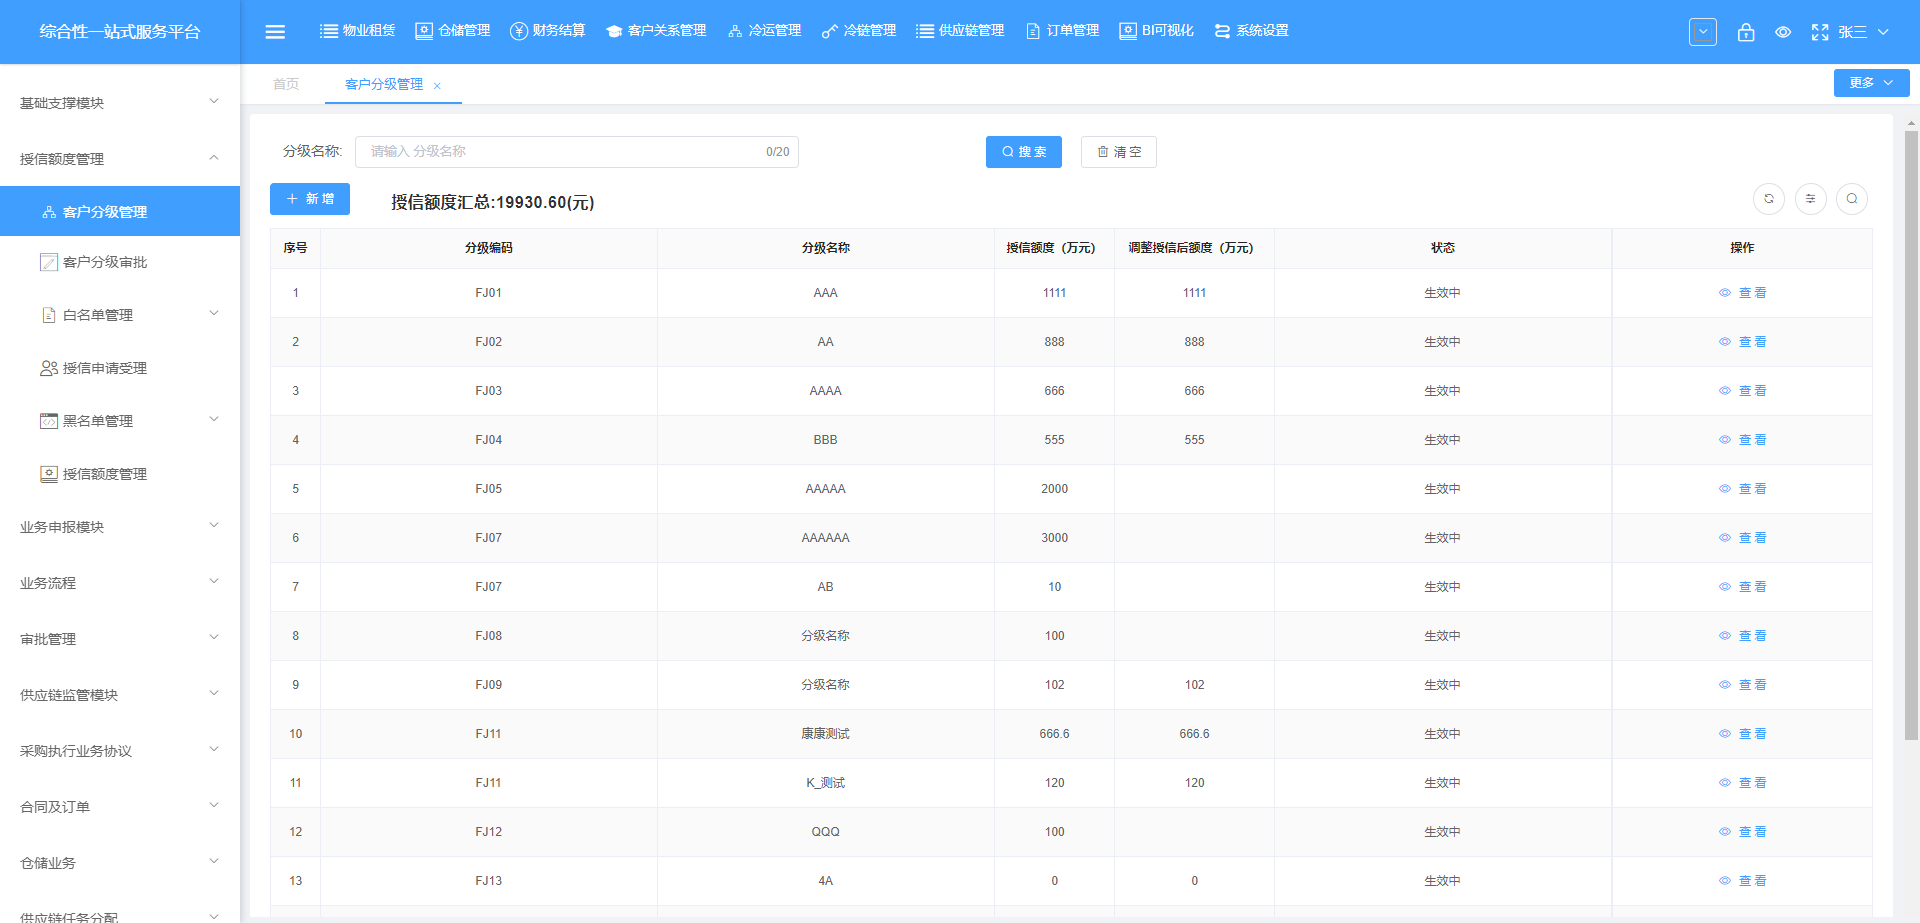1920x923 pixels.
Task: Open 订单管理 top menu
Action: click(1062, 31)
